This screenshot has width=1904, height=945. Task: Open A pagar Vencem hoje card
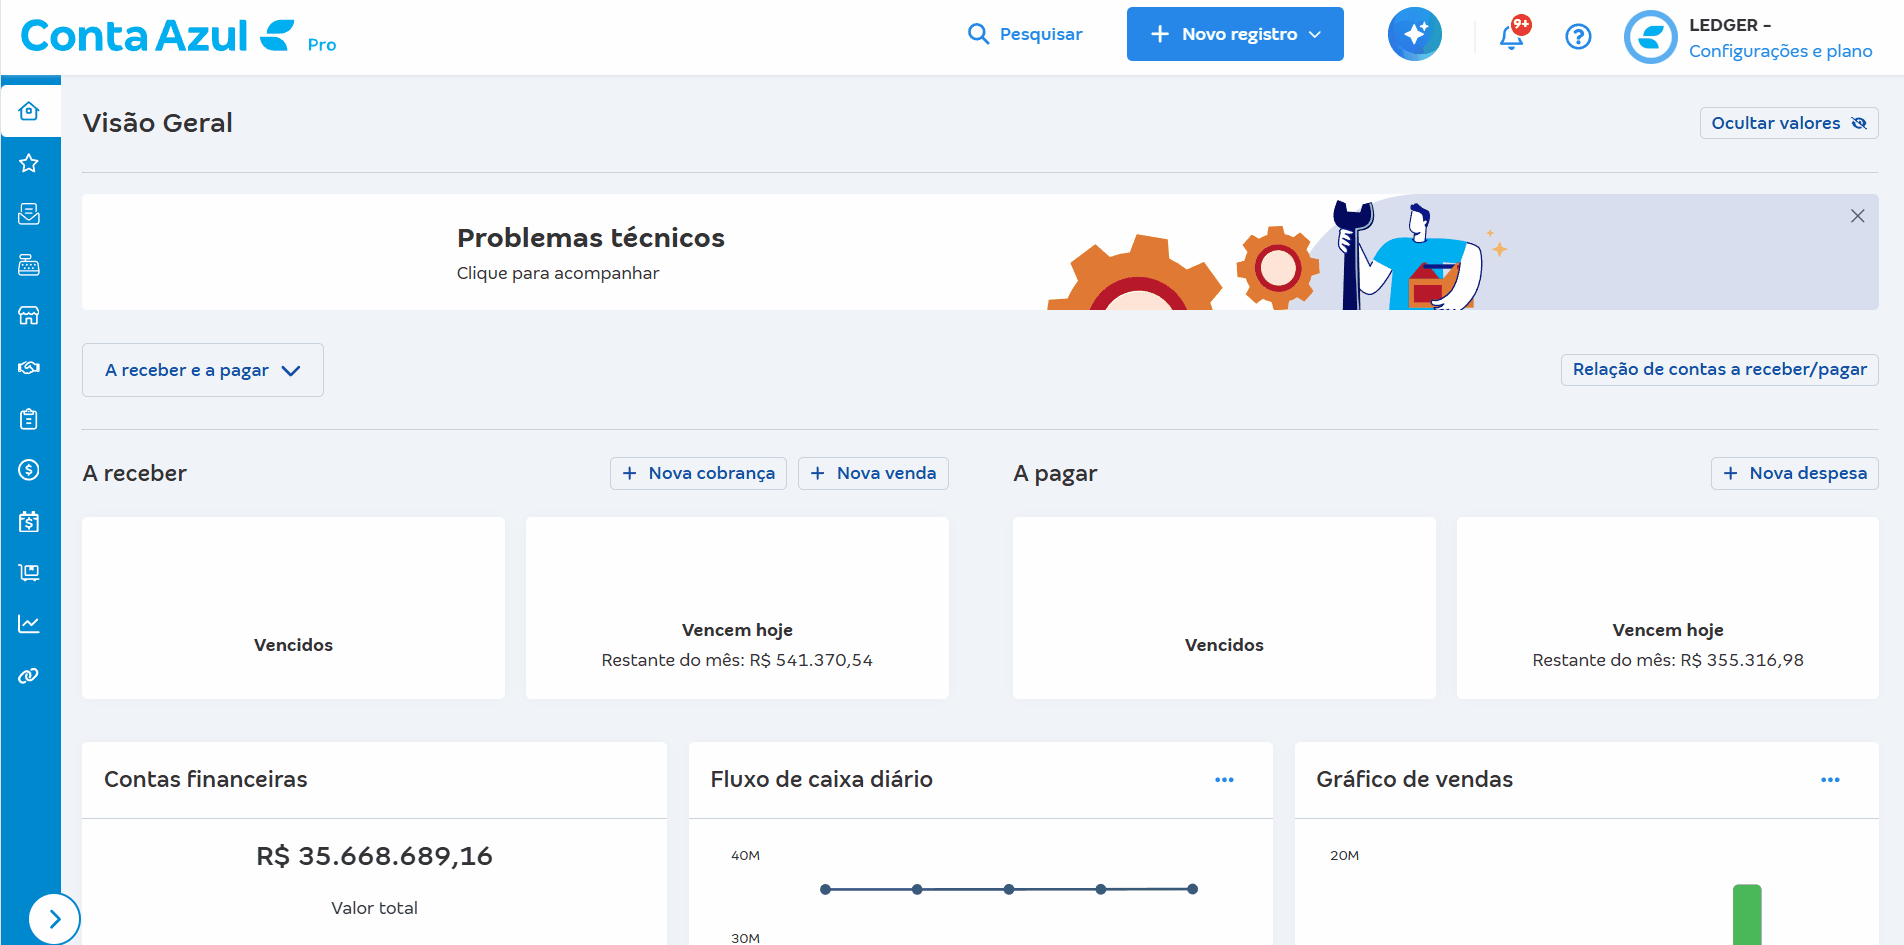click(1668, 608)
